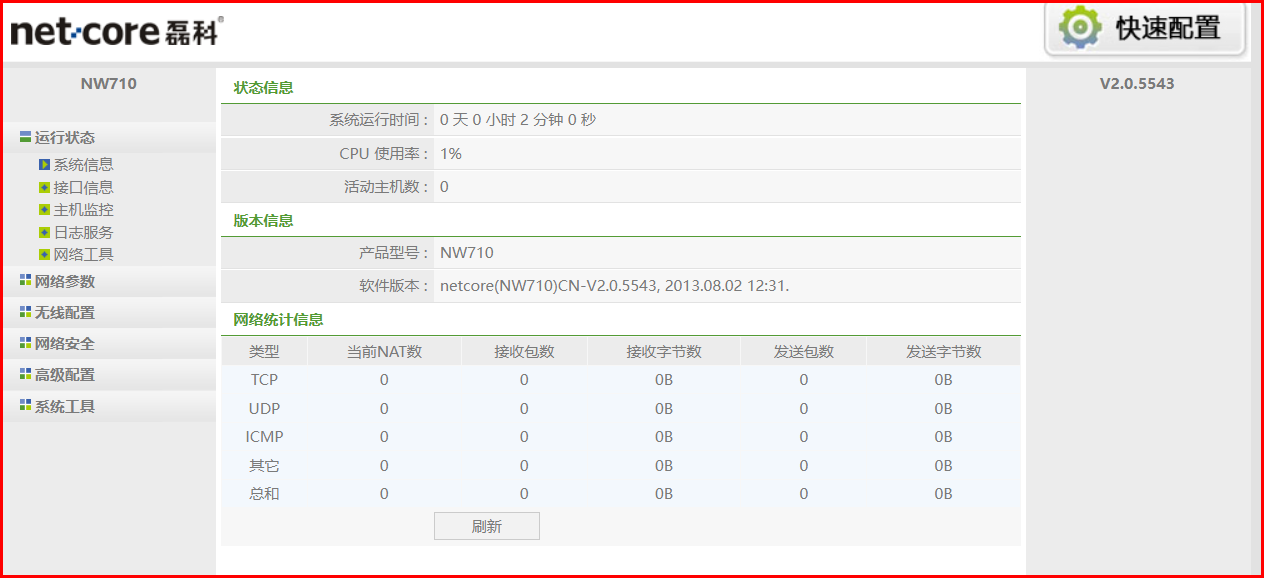
Task: Click the CPU 使用率 value 1%
Action: click(451, 154)
